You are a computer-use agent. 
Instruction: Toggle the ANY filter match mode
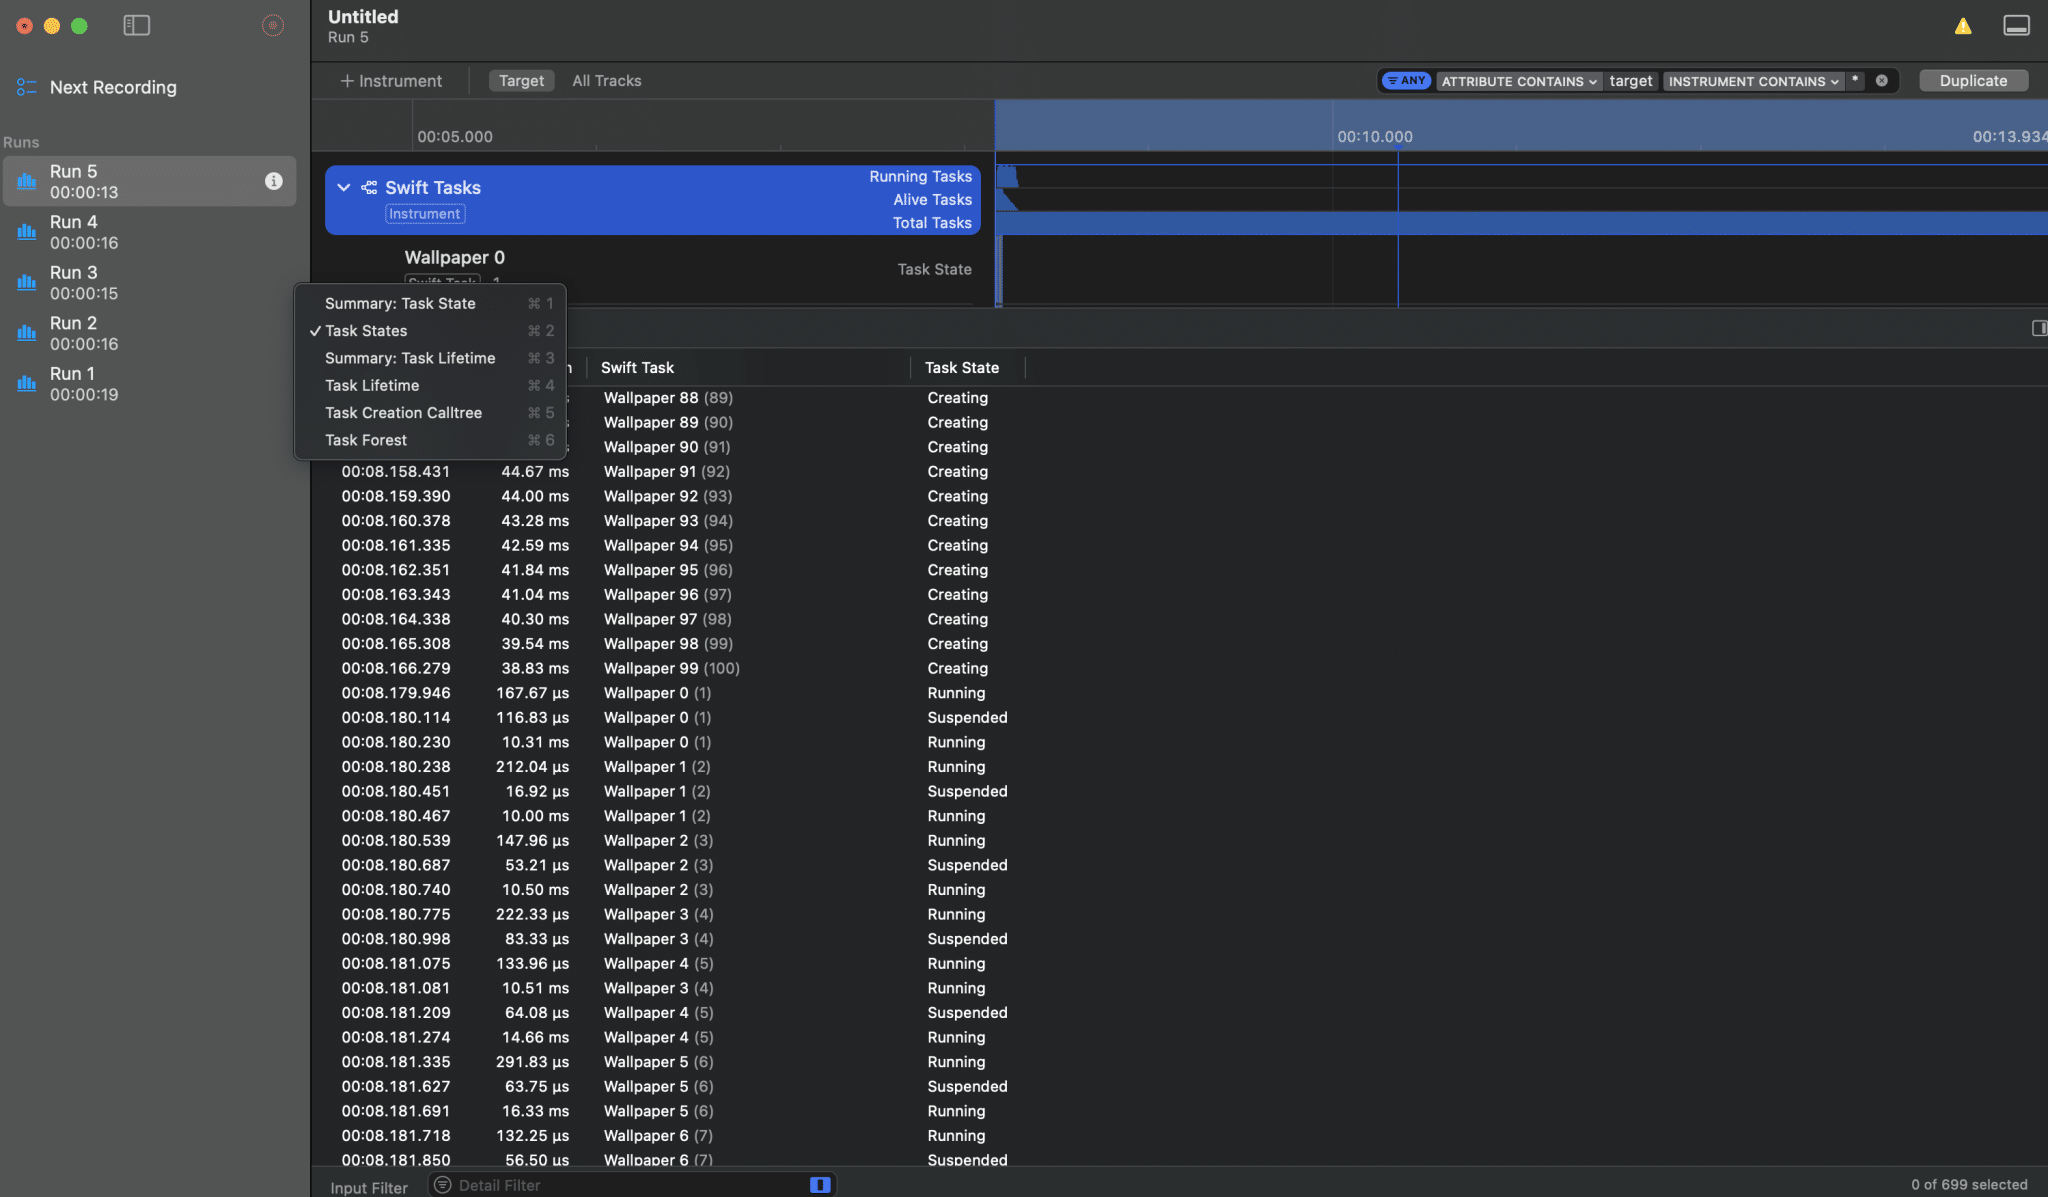[x=1406, y=81]
